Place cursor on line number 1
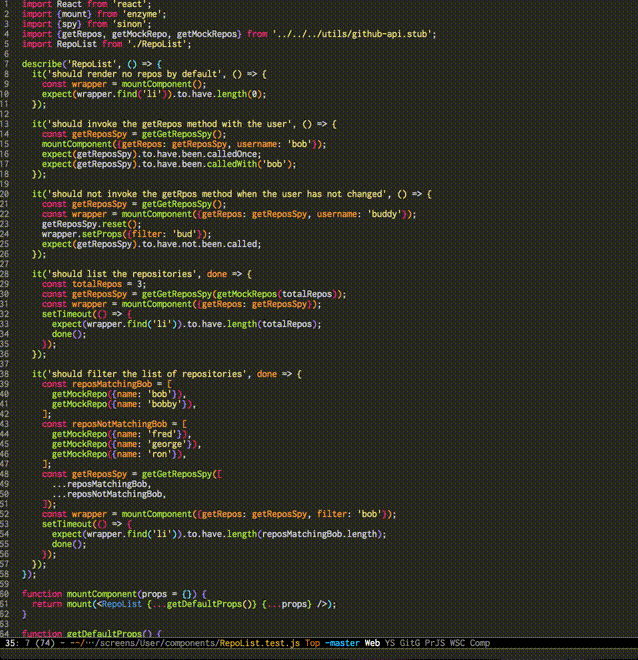638x660 pixels. [x=7, y=5]
